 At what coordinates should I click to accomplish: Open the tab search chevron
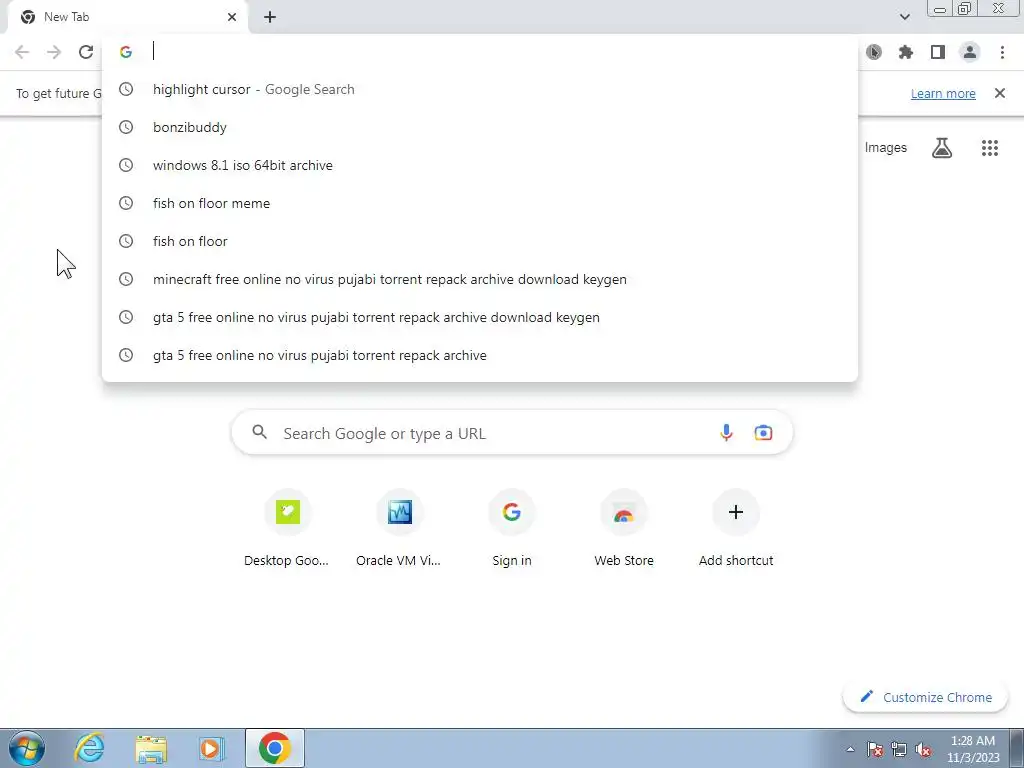pos(904,17)
